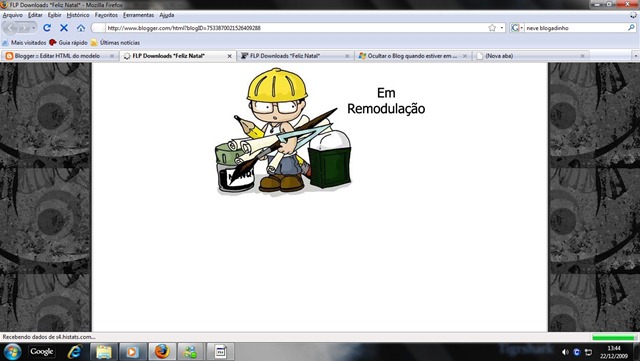Go back to the previous page
The image size is (640, 361).
[x=11, y=28]
